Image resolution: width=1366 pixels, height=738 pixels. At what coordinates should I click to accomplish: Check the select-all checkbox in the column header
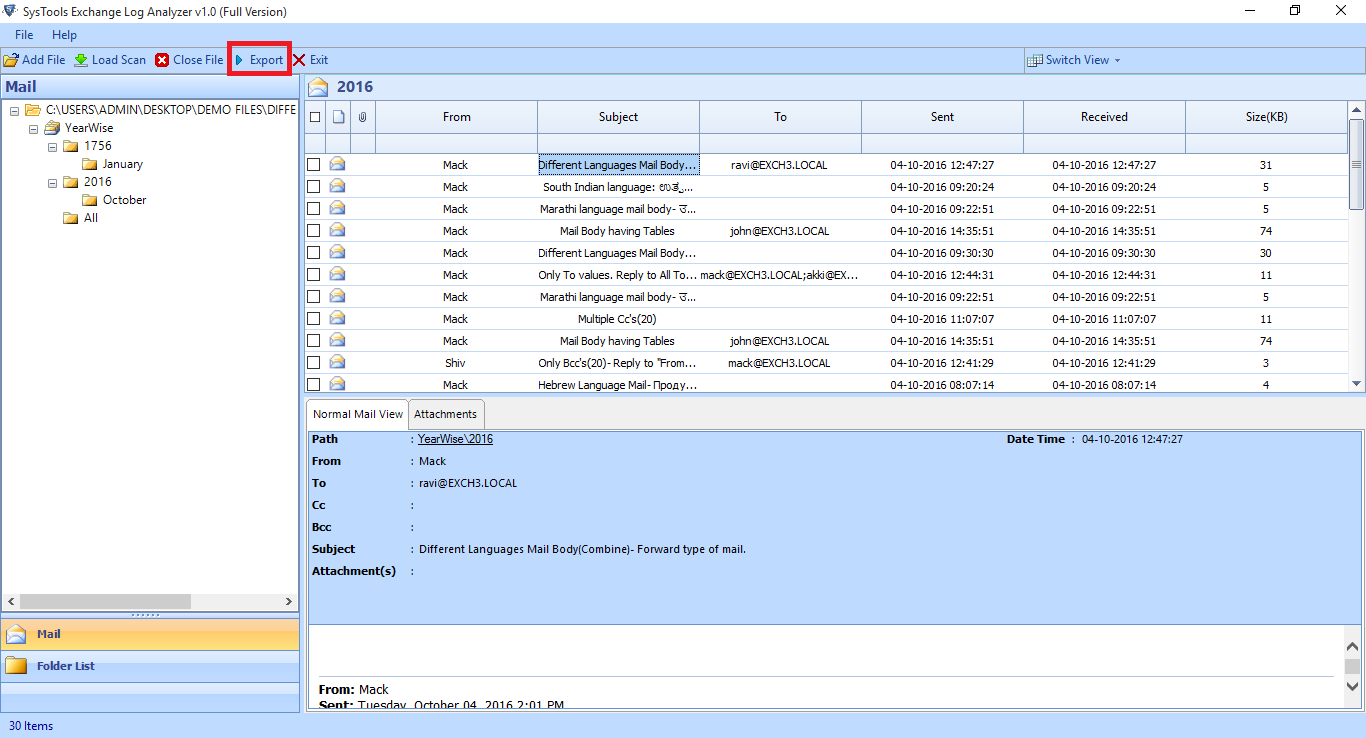click(313, 116)
